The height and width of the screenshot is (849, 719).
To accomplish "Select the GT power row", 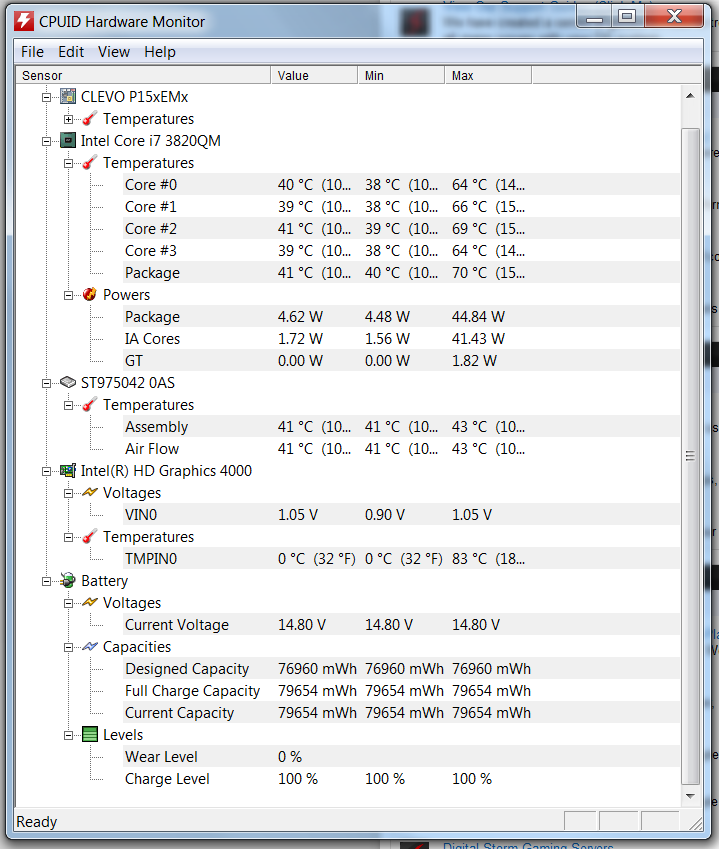I will point(402,361).
